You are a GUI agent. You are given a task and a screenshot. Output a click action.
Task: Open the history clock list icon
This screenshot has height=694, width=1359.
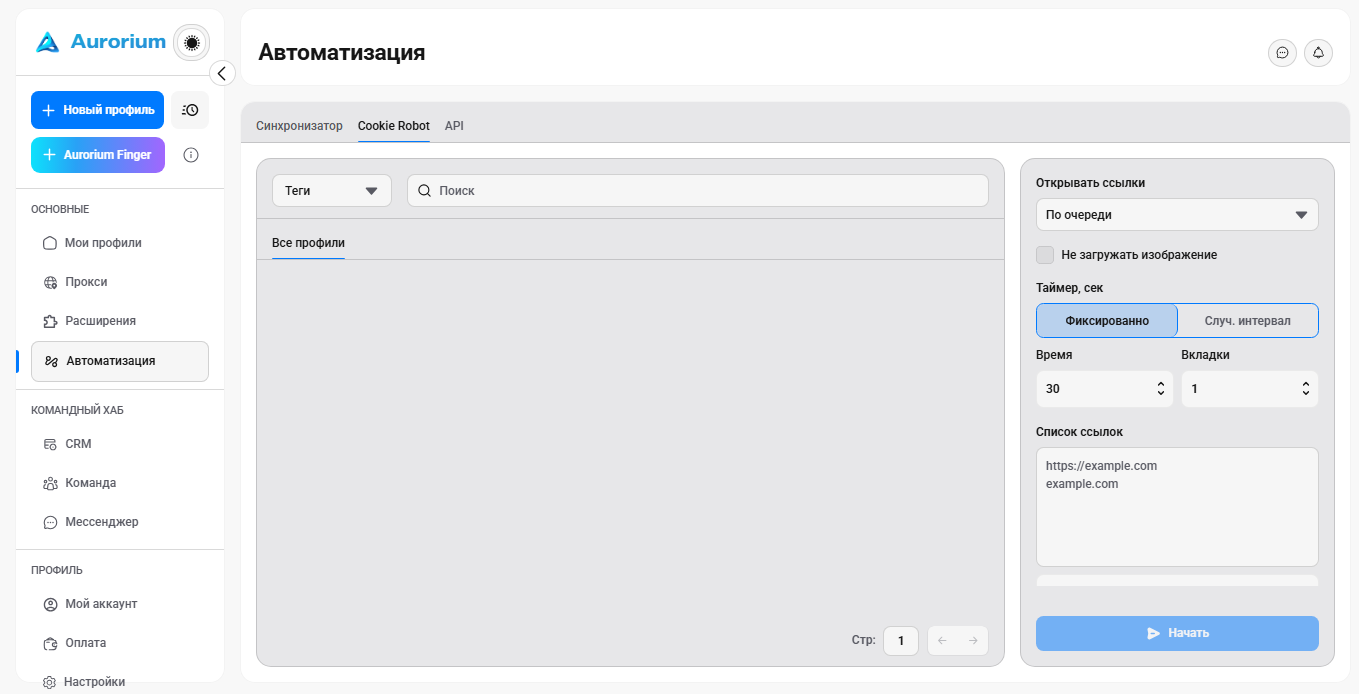190,110
